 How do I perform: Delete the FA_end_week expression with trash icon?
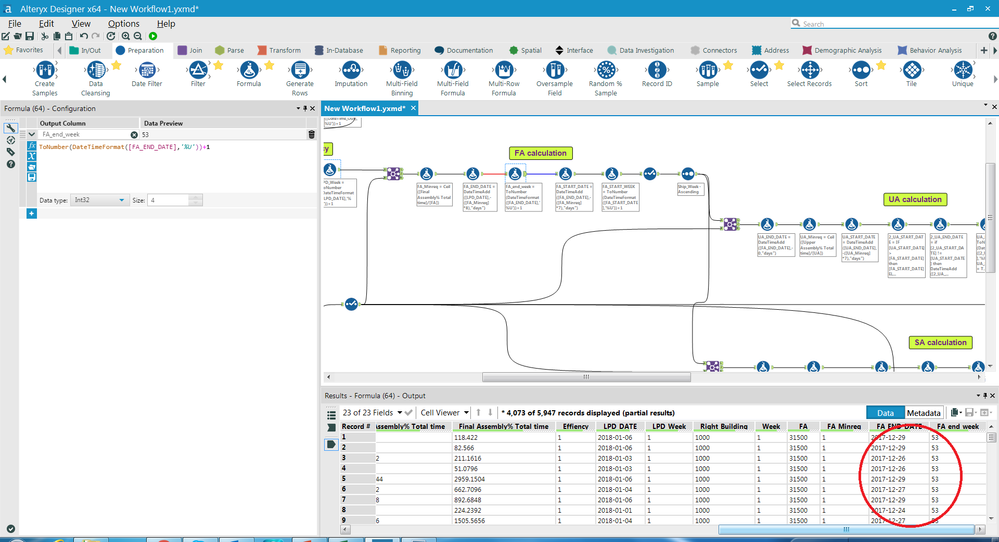coord(312,134)
